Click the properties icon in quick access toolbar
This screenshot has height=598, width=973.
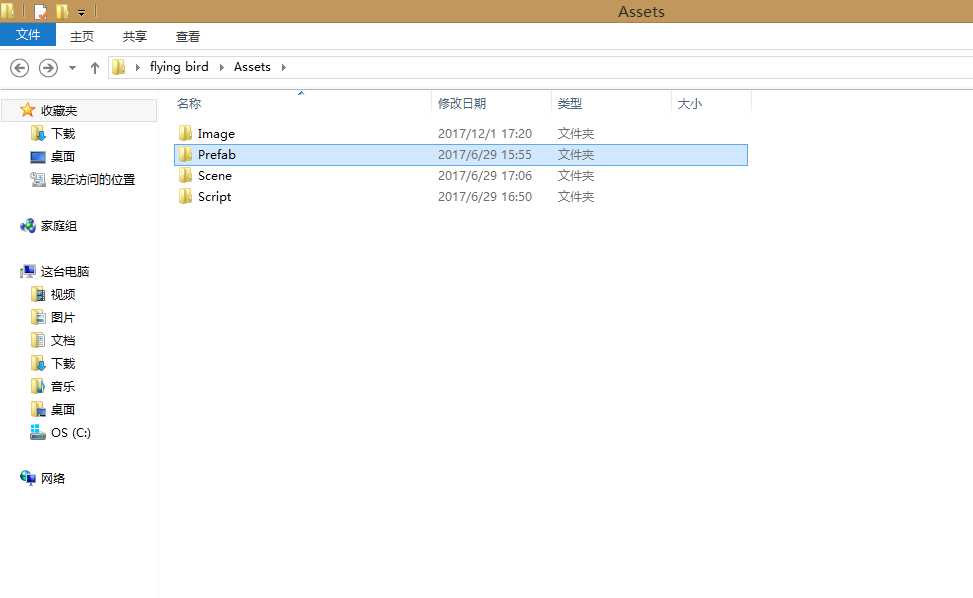point(41,11)
